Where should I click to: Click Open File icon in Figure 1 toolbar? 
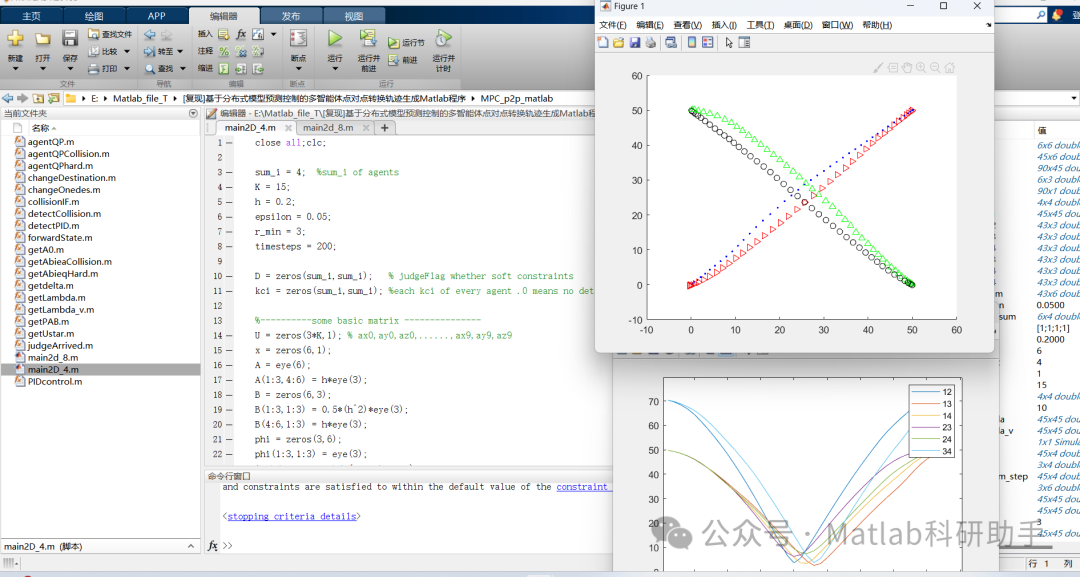pyautogui.click(x=619, y=43)
